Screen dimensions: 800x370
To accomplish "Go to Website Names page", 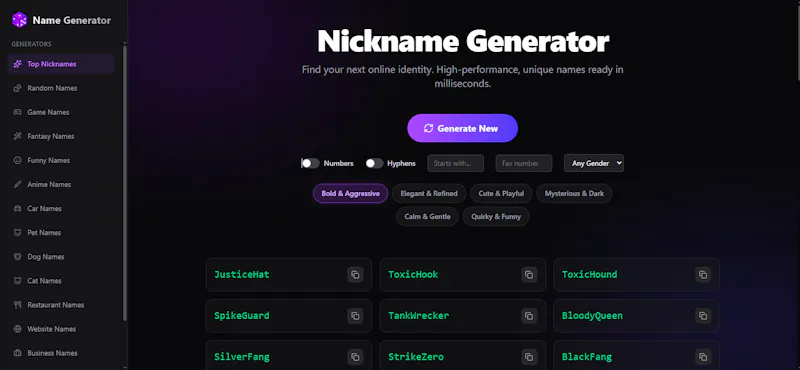I will tap(61, 329).
